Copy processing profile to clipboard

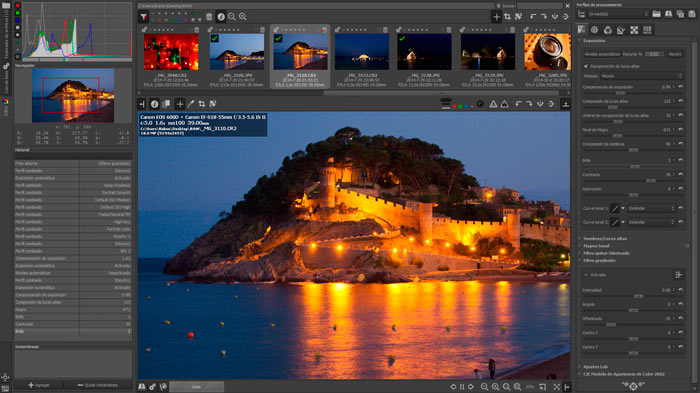(x=680, y=14)
